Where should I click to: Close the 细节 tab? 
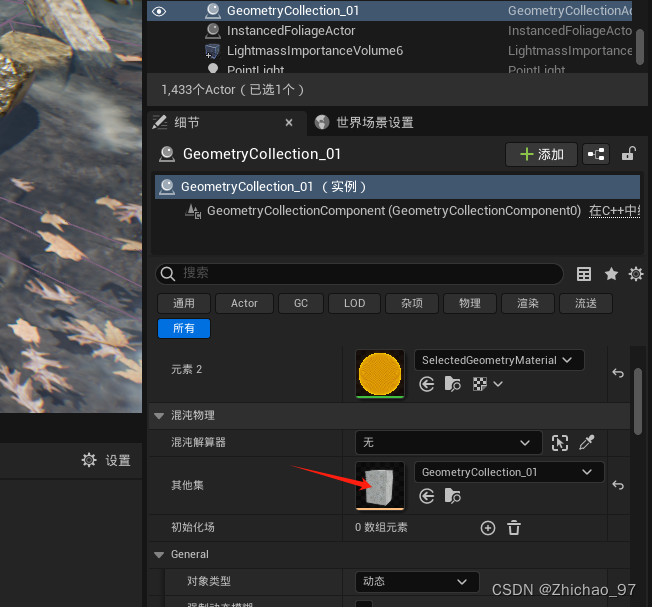[x=289, y=123]
